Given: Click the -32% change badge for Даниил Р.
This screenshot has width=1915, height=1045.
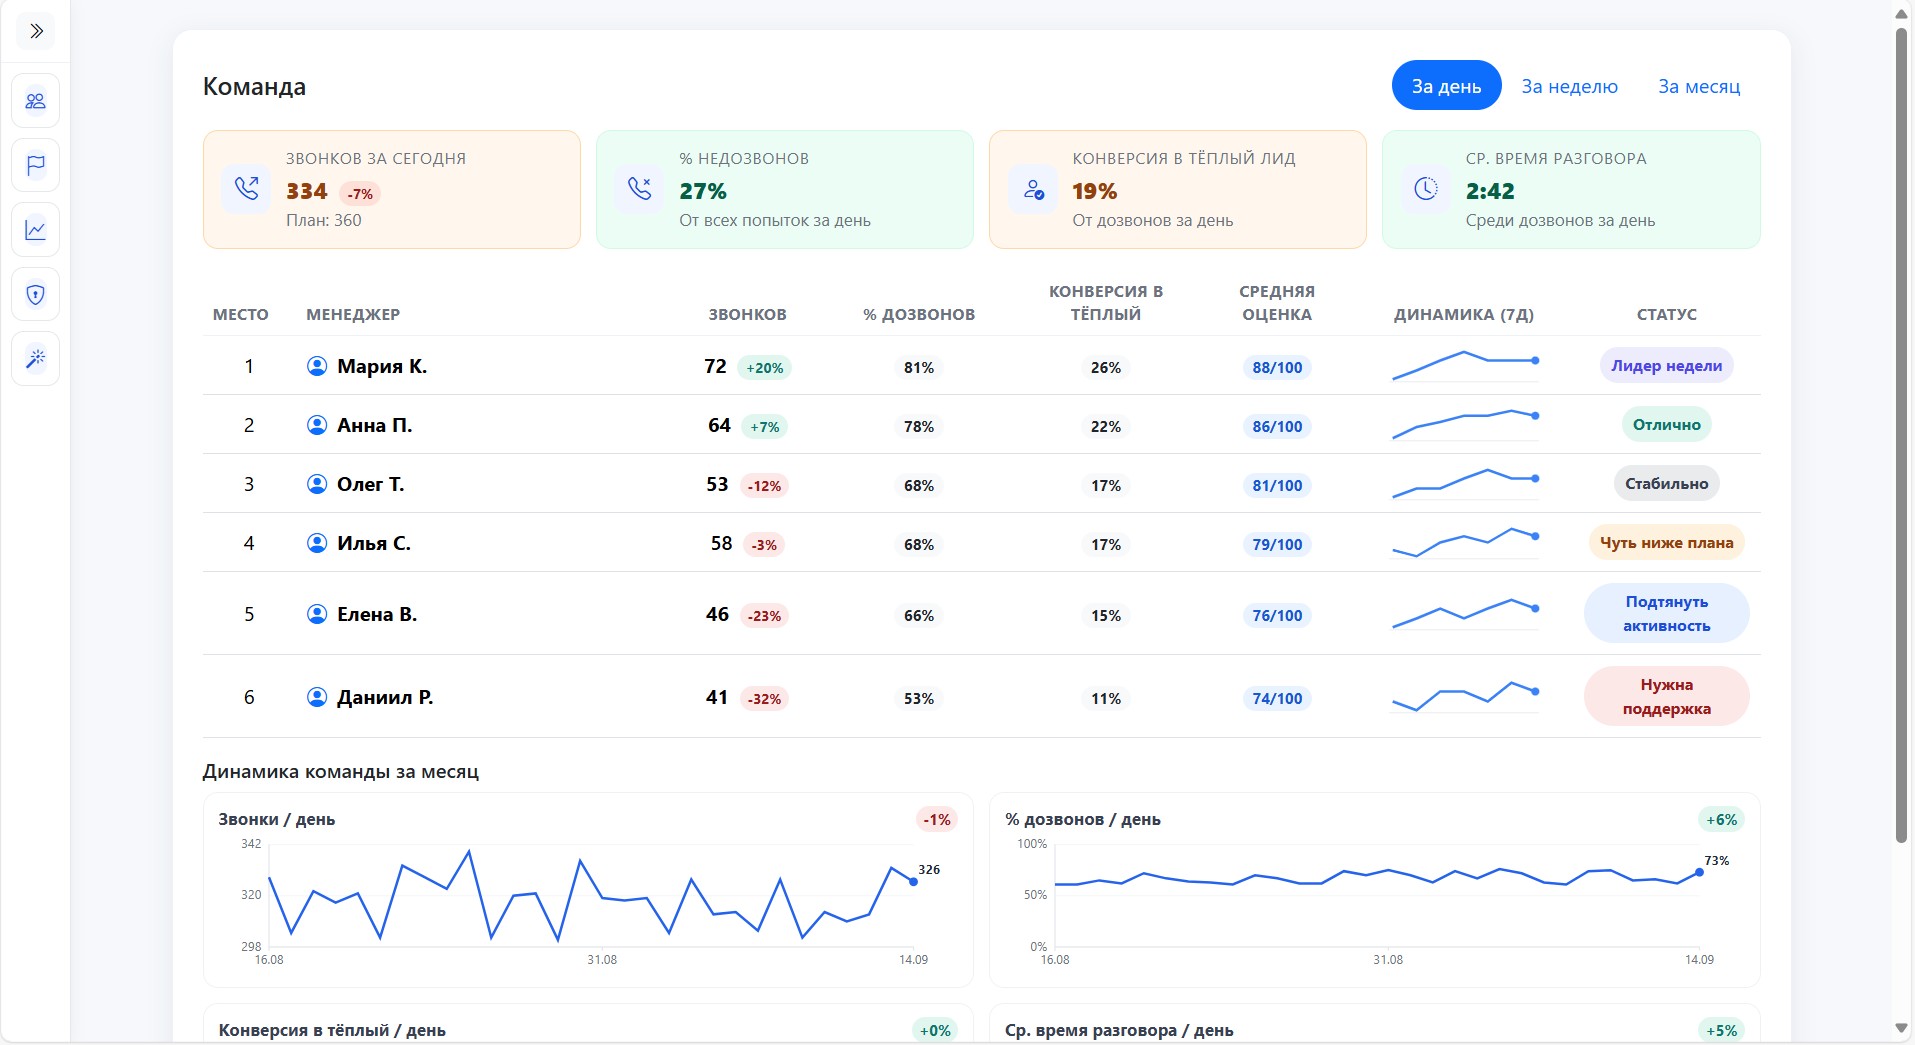Looking at the screenshot, I should pyautogui.click(x=764, y=699).
